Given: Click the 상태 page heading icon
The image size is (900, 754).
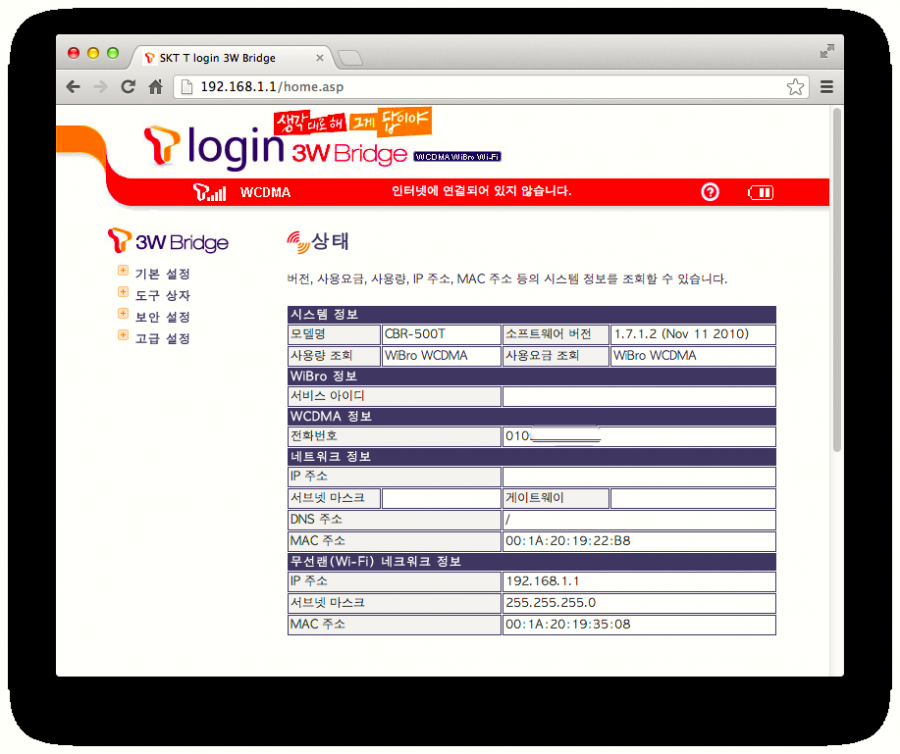Looking at the screenshot, I should 298,242.
